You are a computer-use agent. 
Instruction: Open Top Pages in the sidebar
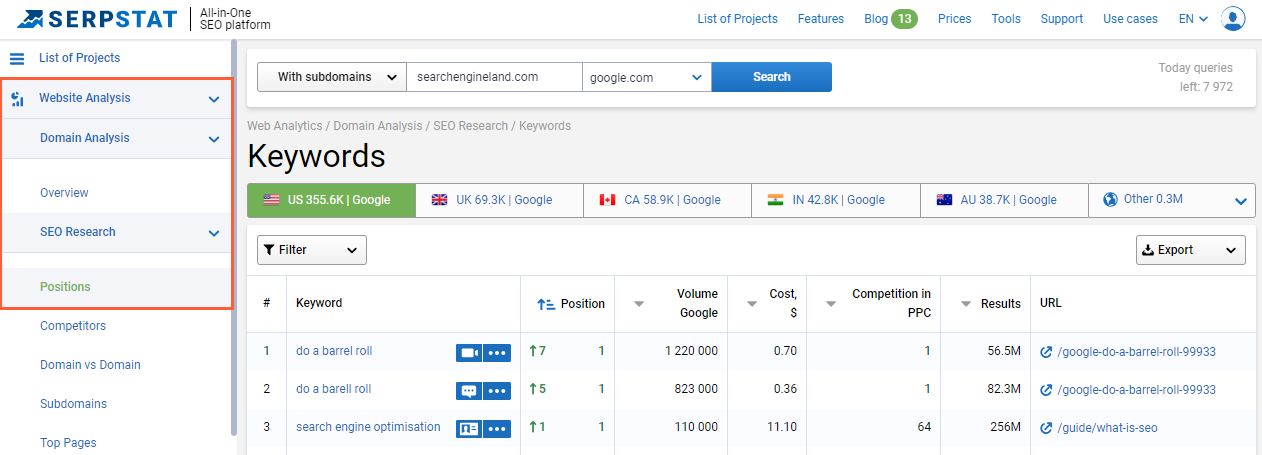point(68,443)
